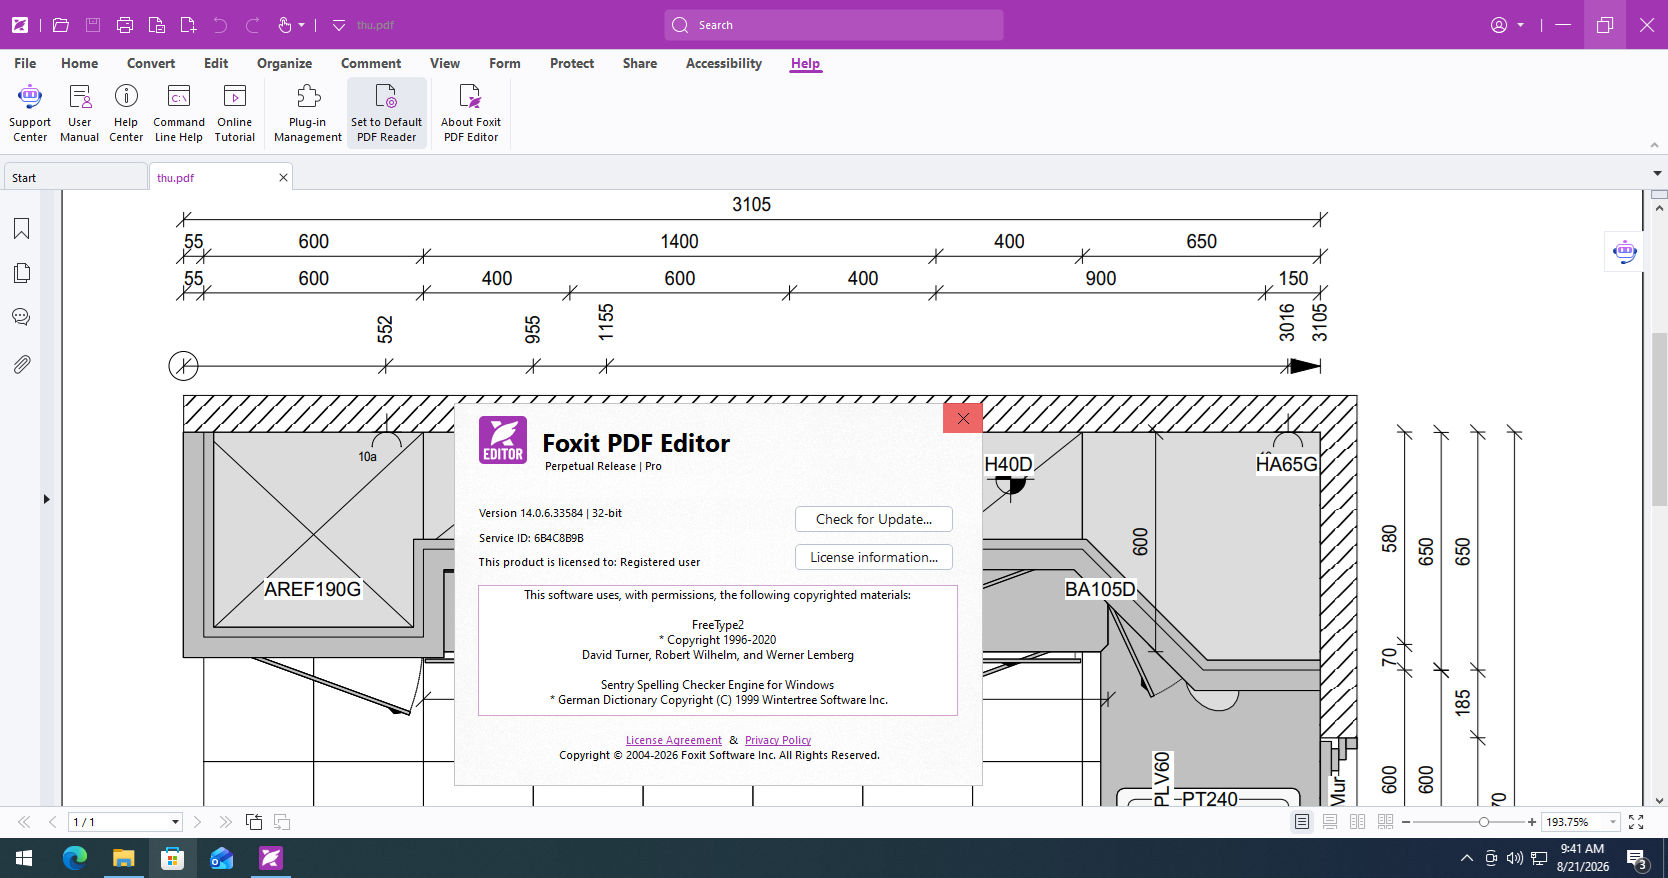
Task: Open Outlook from the taskbar
Action: pyautogui.click(x=221, y=858)
